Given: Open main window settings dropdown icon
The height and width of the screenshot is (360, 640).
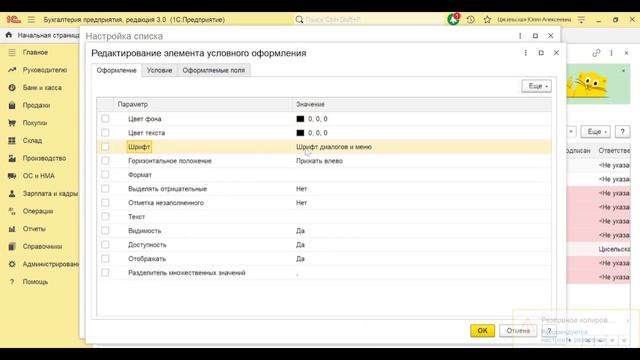Looking at the screenshot, I should point(581,20).
